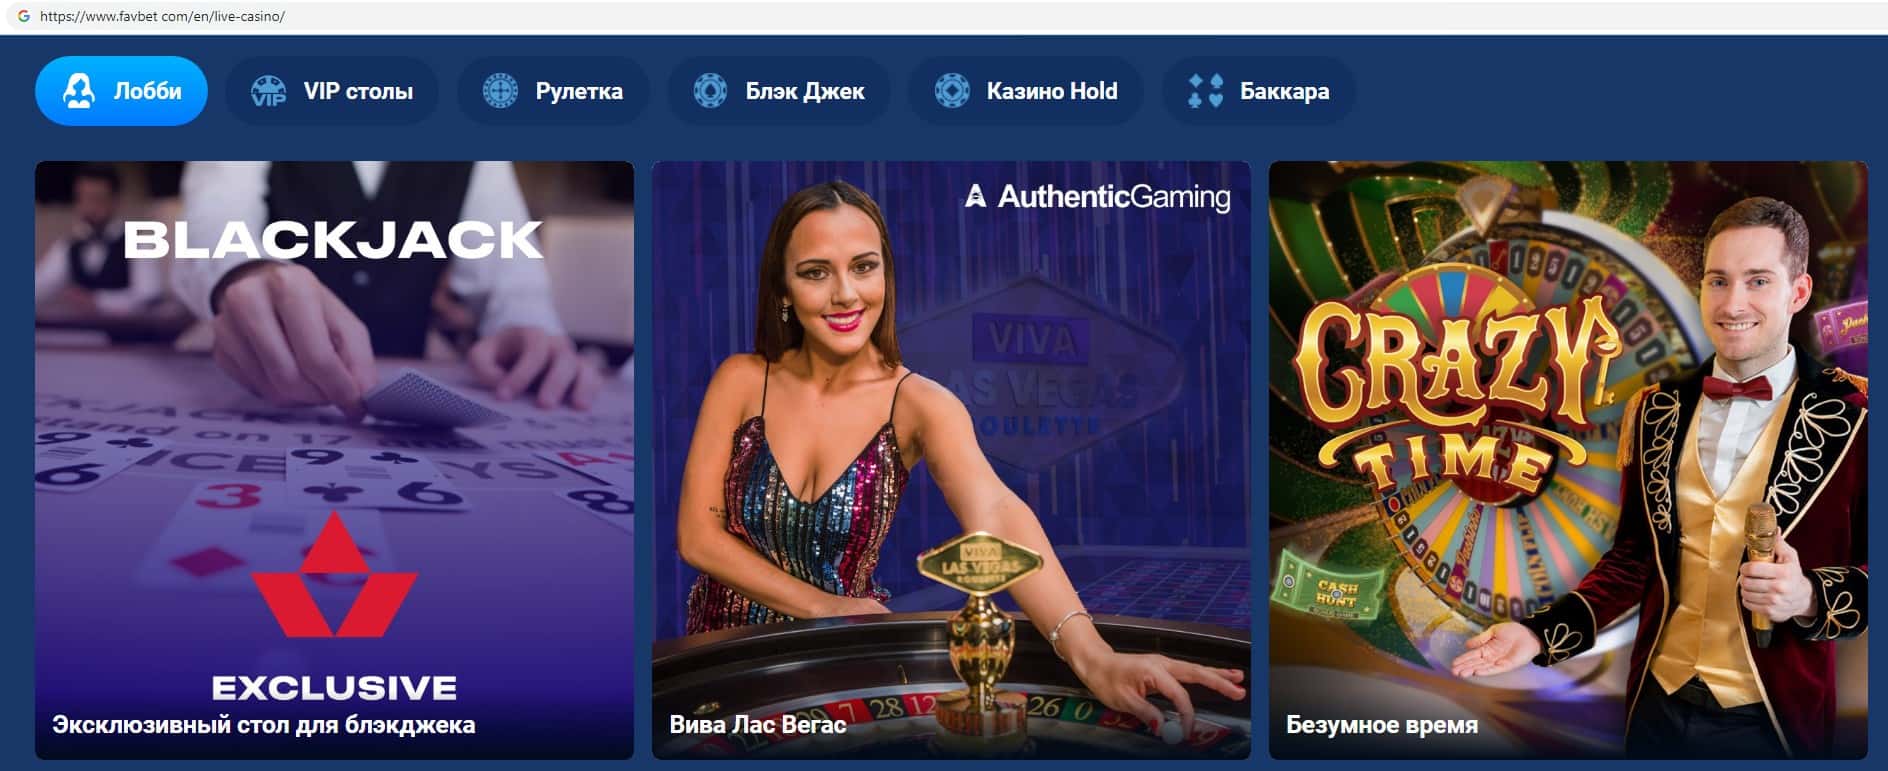Click the Лобби dealer avatar icon

79,91
